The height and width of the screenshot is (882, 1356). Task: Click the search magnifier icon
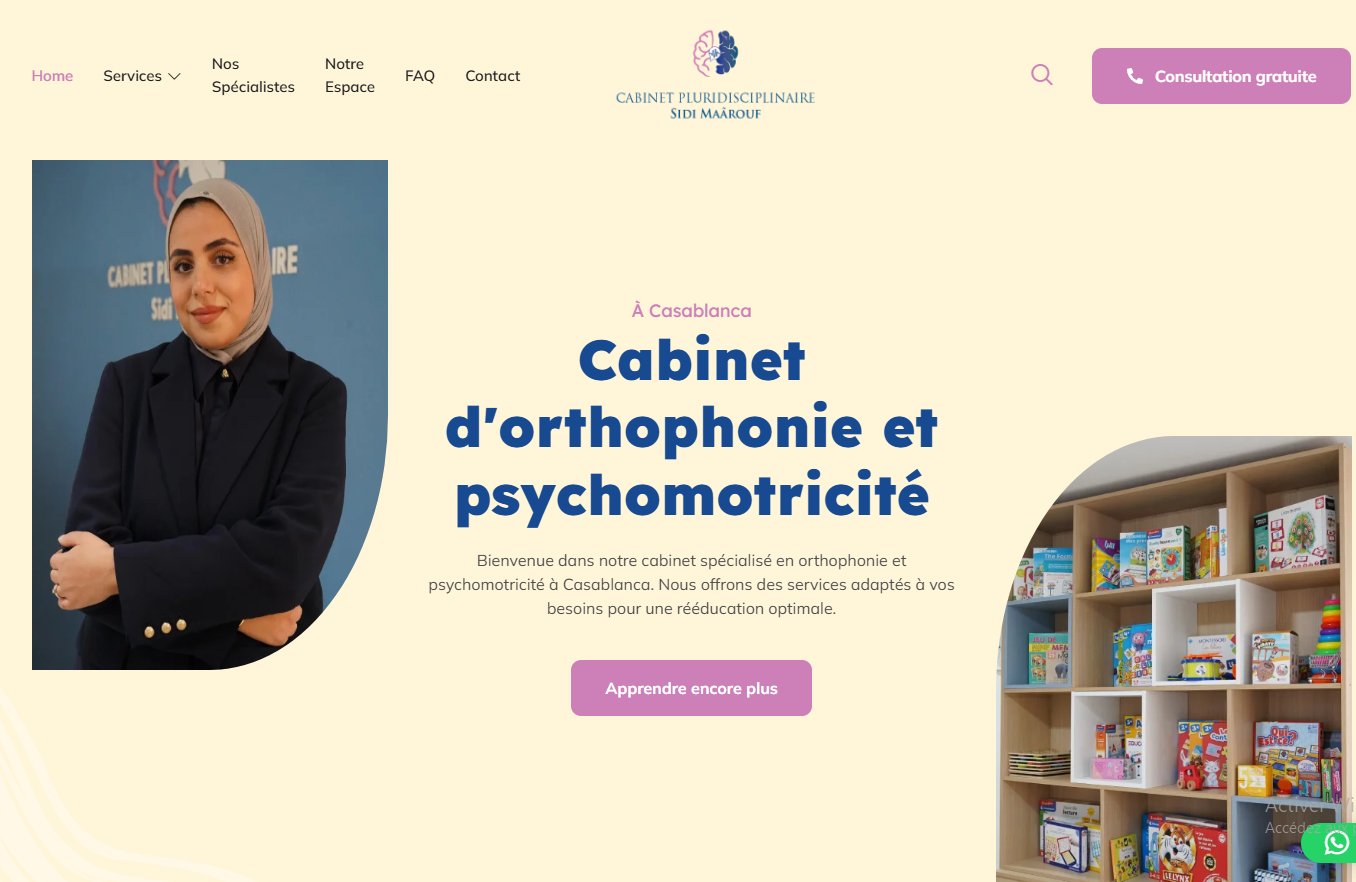coord(1041,75)
